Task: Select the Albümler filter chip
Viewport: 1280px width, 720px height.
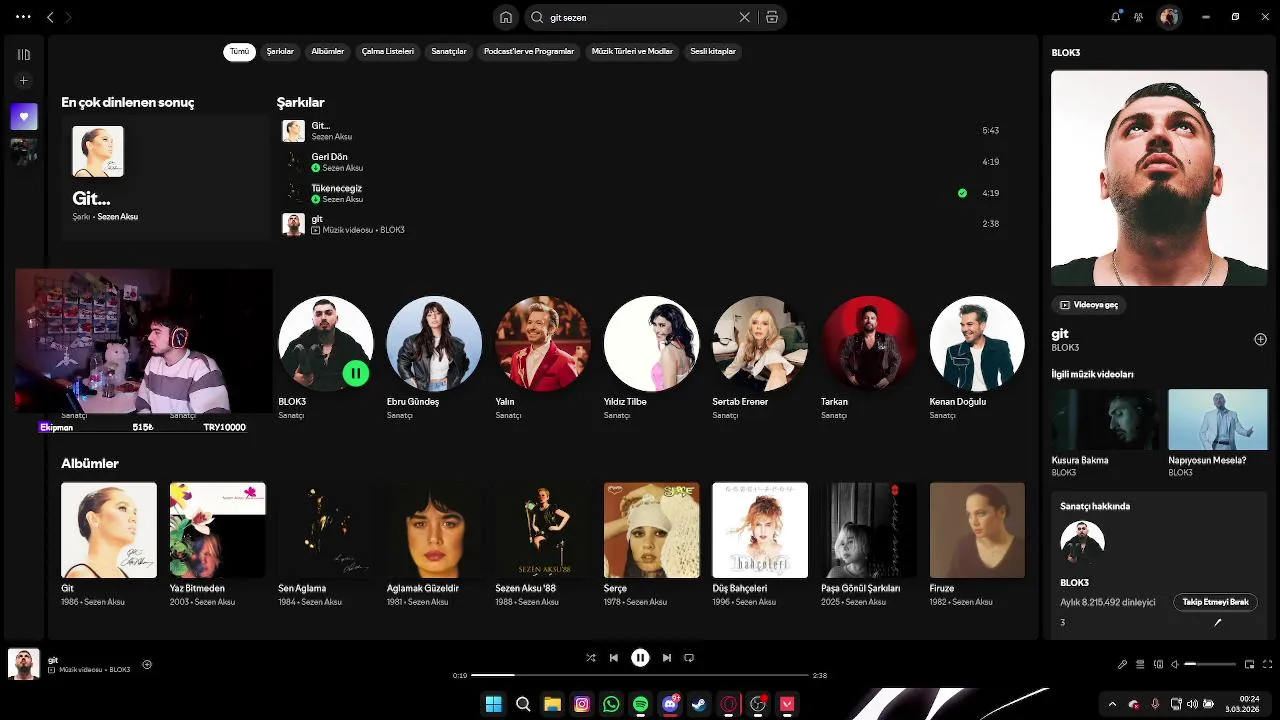Action: pyautogui.click(x=328, y=51)
